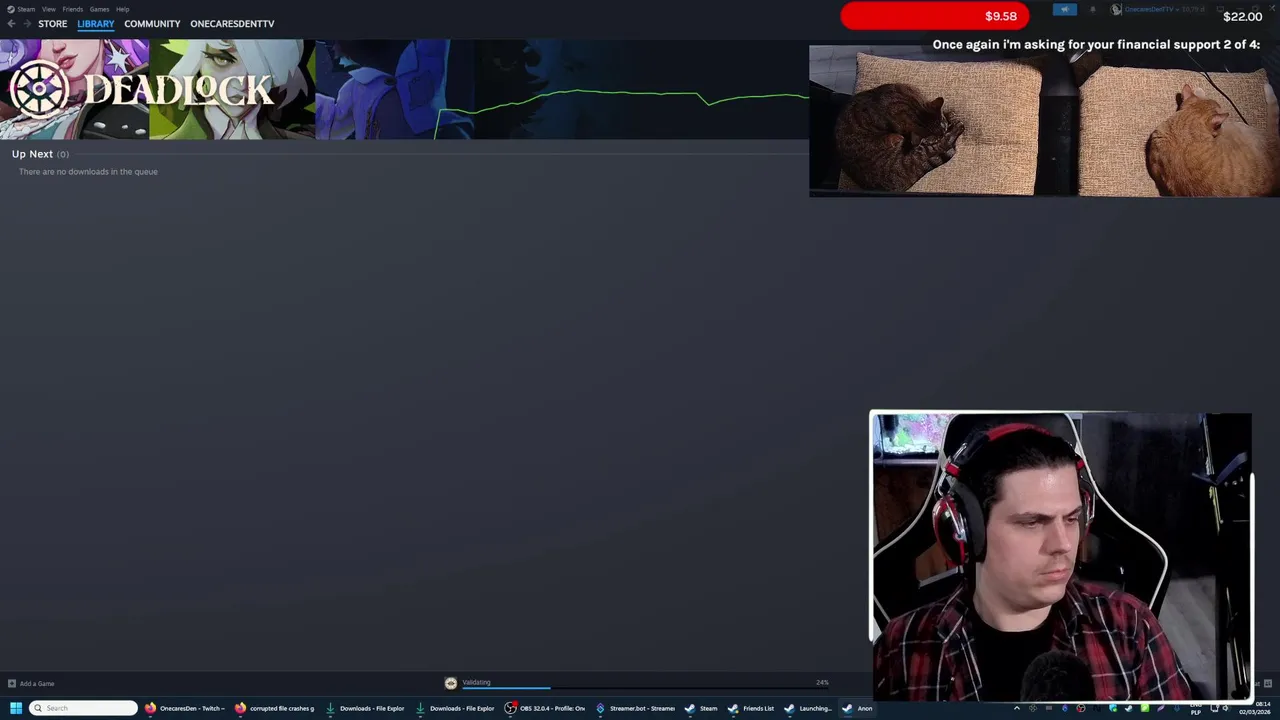Click the 24% progress value
Viewport: 1280px width, 720px height.
click(x=822, y=682)
